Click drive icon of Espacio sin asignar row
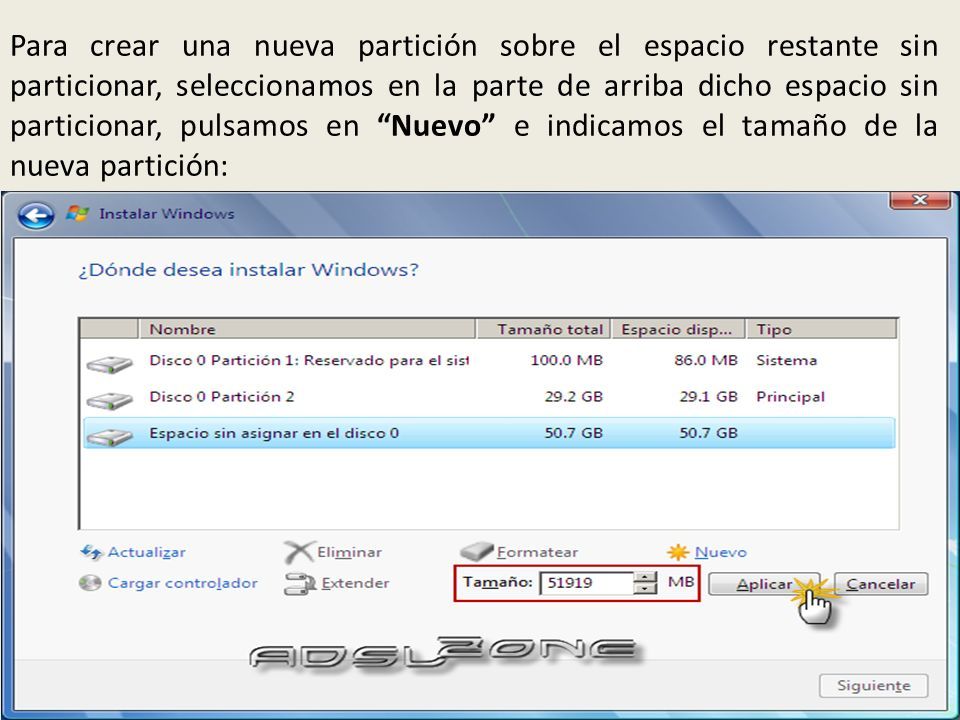The width and height of the screenshot is (960, 720). pos(109,437)
